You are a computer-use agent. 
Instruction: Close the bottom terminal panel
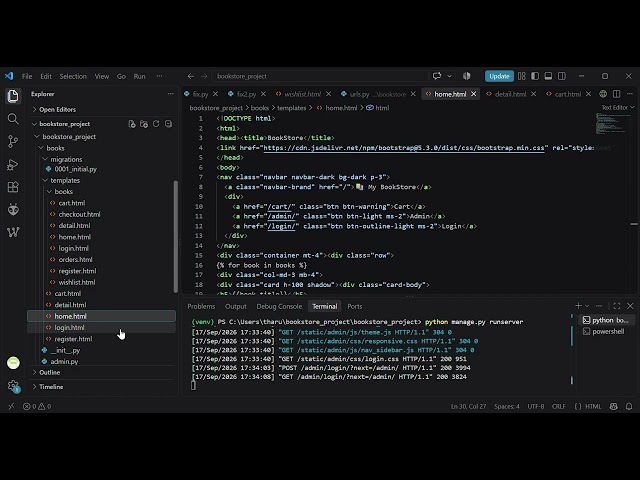point(630,306)
